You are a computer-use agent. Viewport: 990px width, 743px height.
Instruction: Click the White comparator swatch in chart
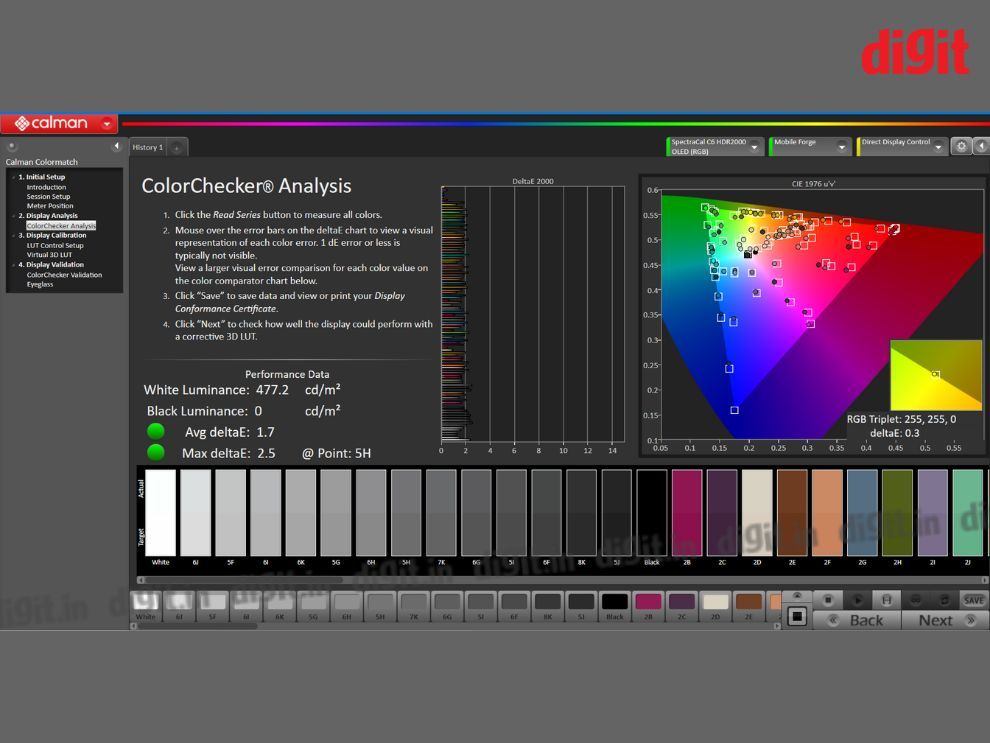point(160,513)
